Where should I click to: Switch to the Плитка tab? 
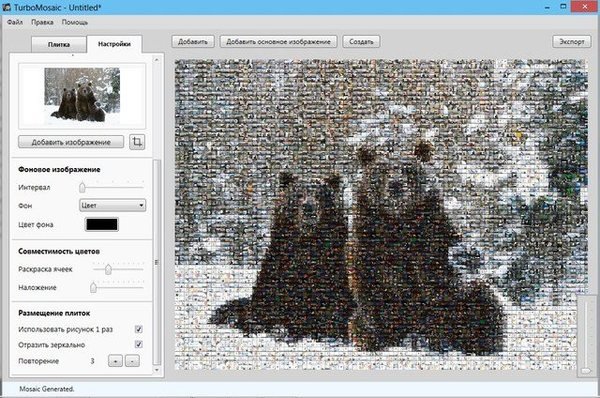pyautogui.click(x=59, y=44)
